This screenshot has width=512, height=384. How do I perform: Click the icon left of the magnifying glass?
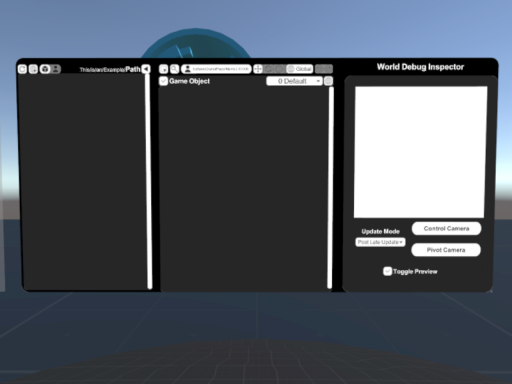tap(163, 69)
